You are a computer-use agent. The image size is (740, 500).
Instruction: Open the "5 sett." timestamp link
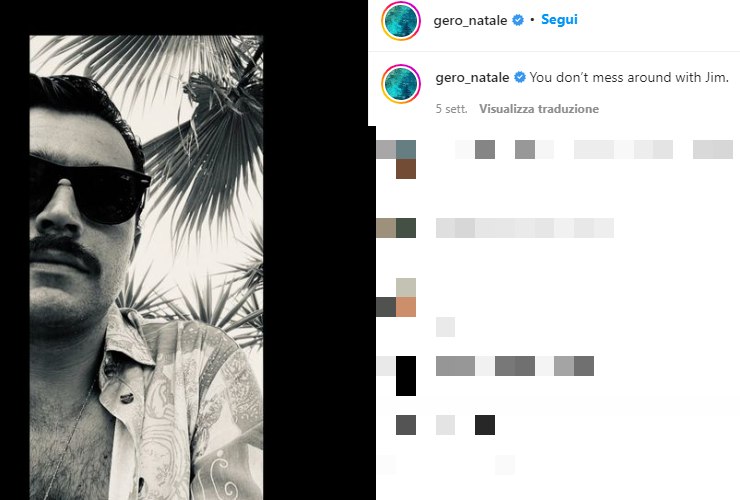(x=451, y=109)
